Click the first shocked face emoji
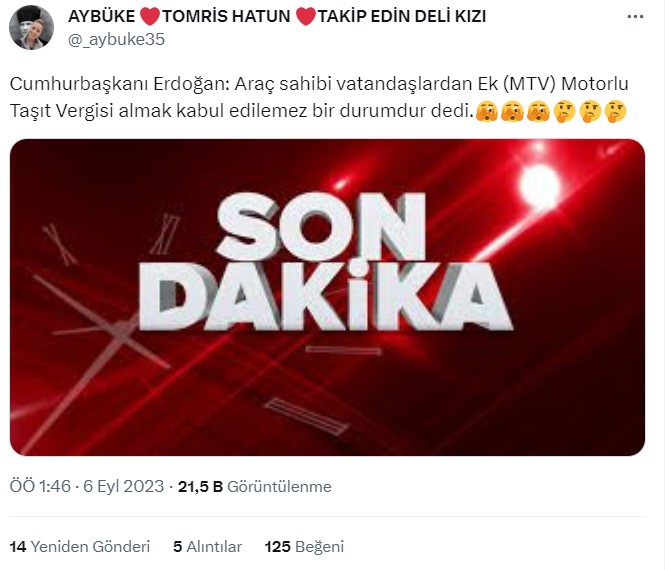Screen dimensions: 665x570 (x=486, y=112)
